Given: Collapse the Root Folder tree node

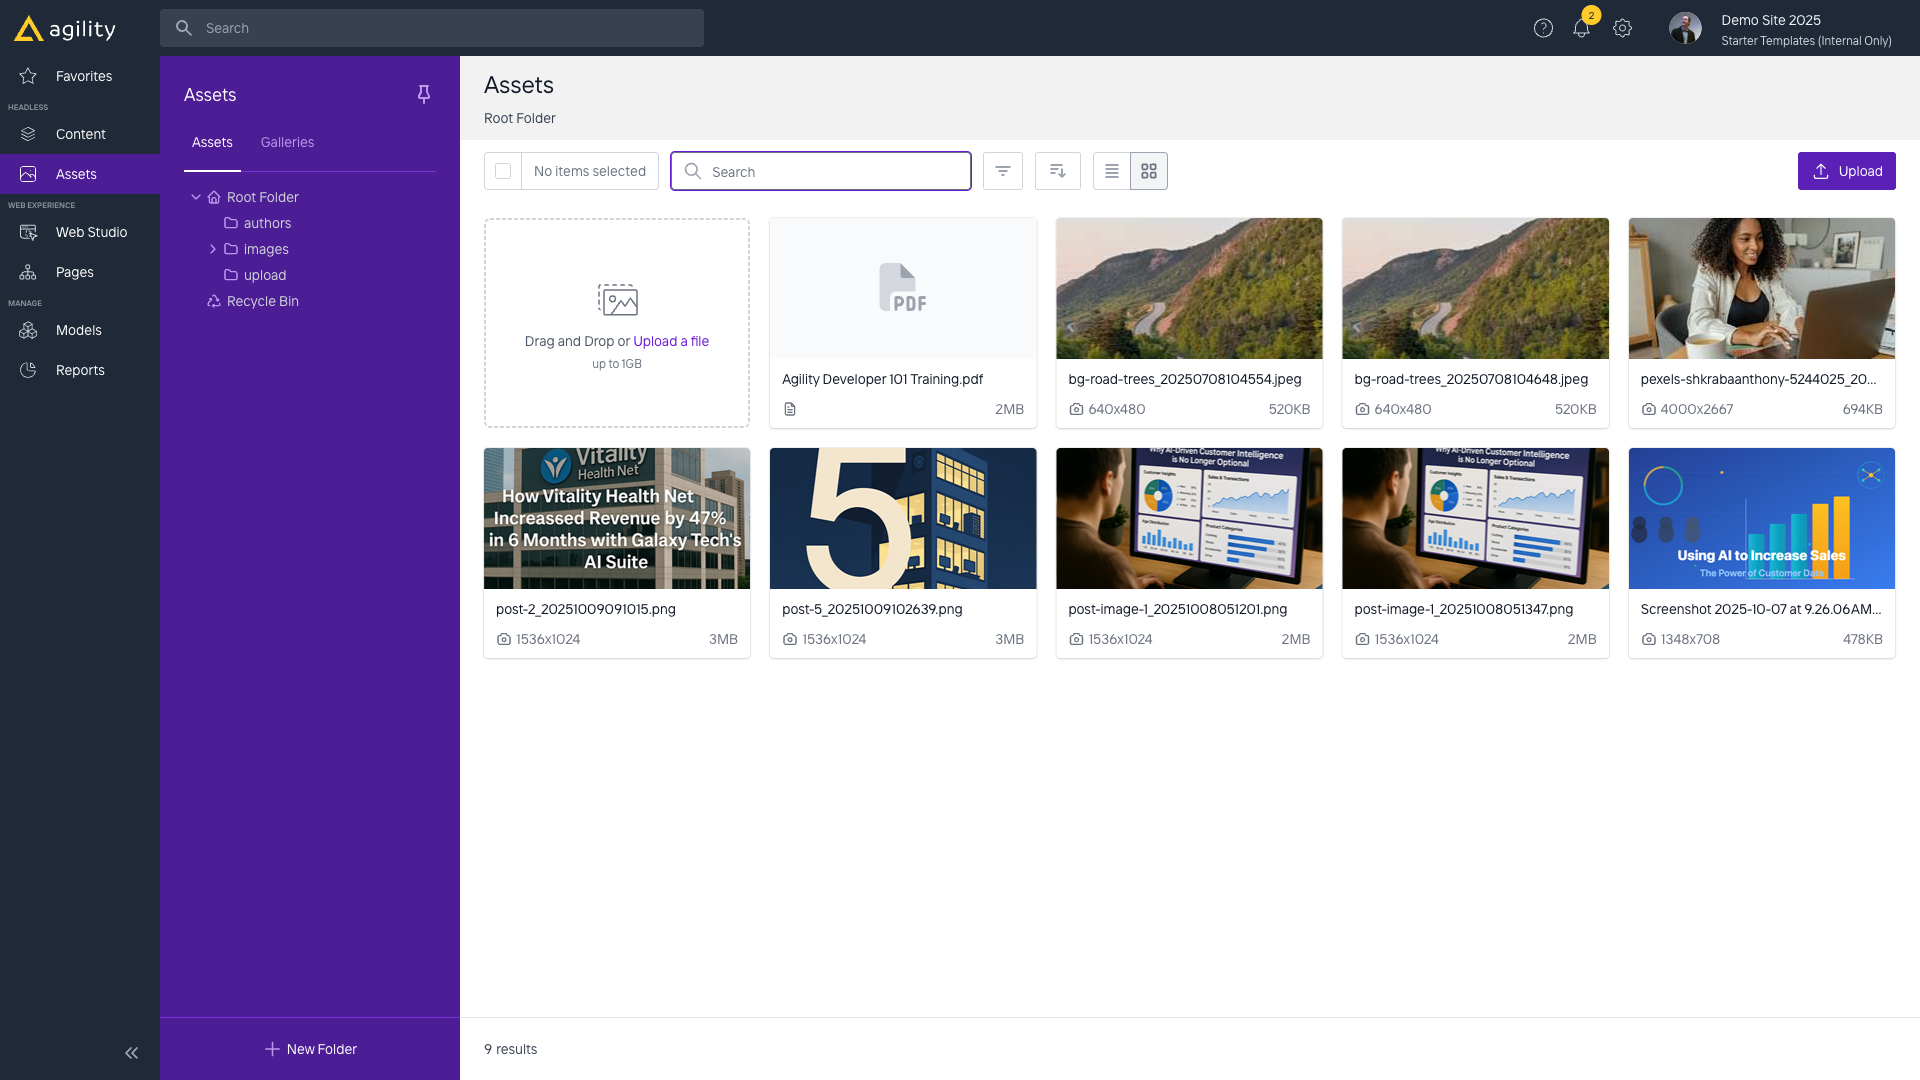Looking at the screenshot, I should [196, 197].
